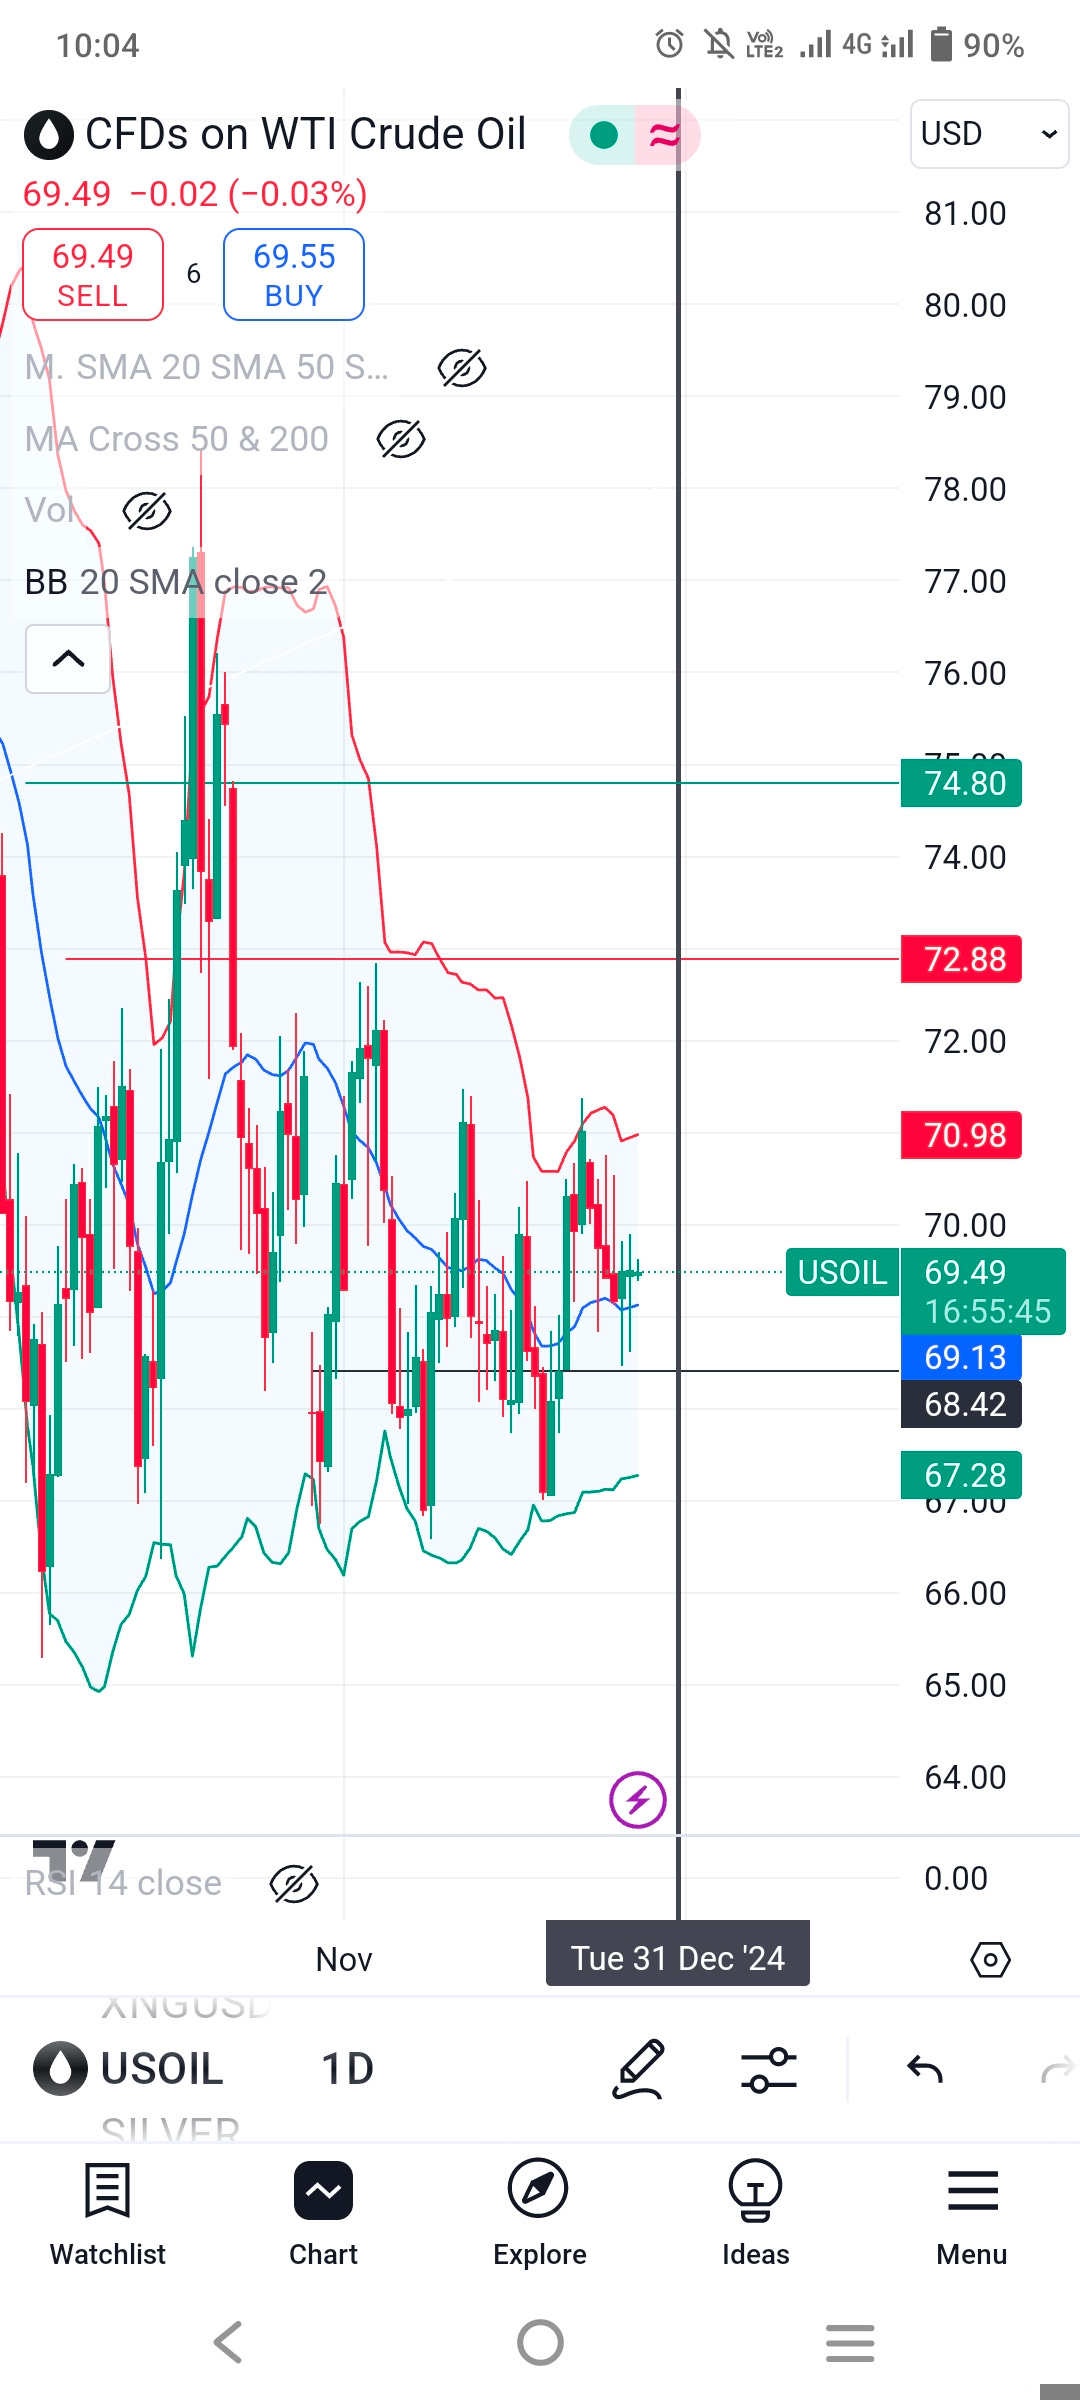The image size is (1080, 2400).
Task: Collapse the indicator legend with the chevron
Action: point(68,659)
